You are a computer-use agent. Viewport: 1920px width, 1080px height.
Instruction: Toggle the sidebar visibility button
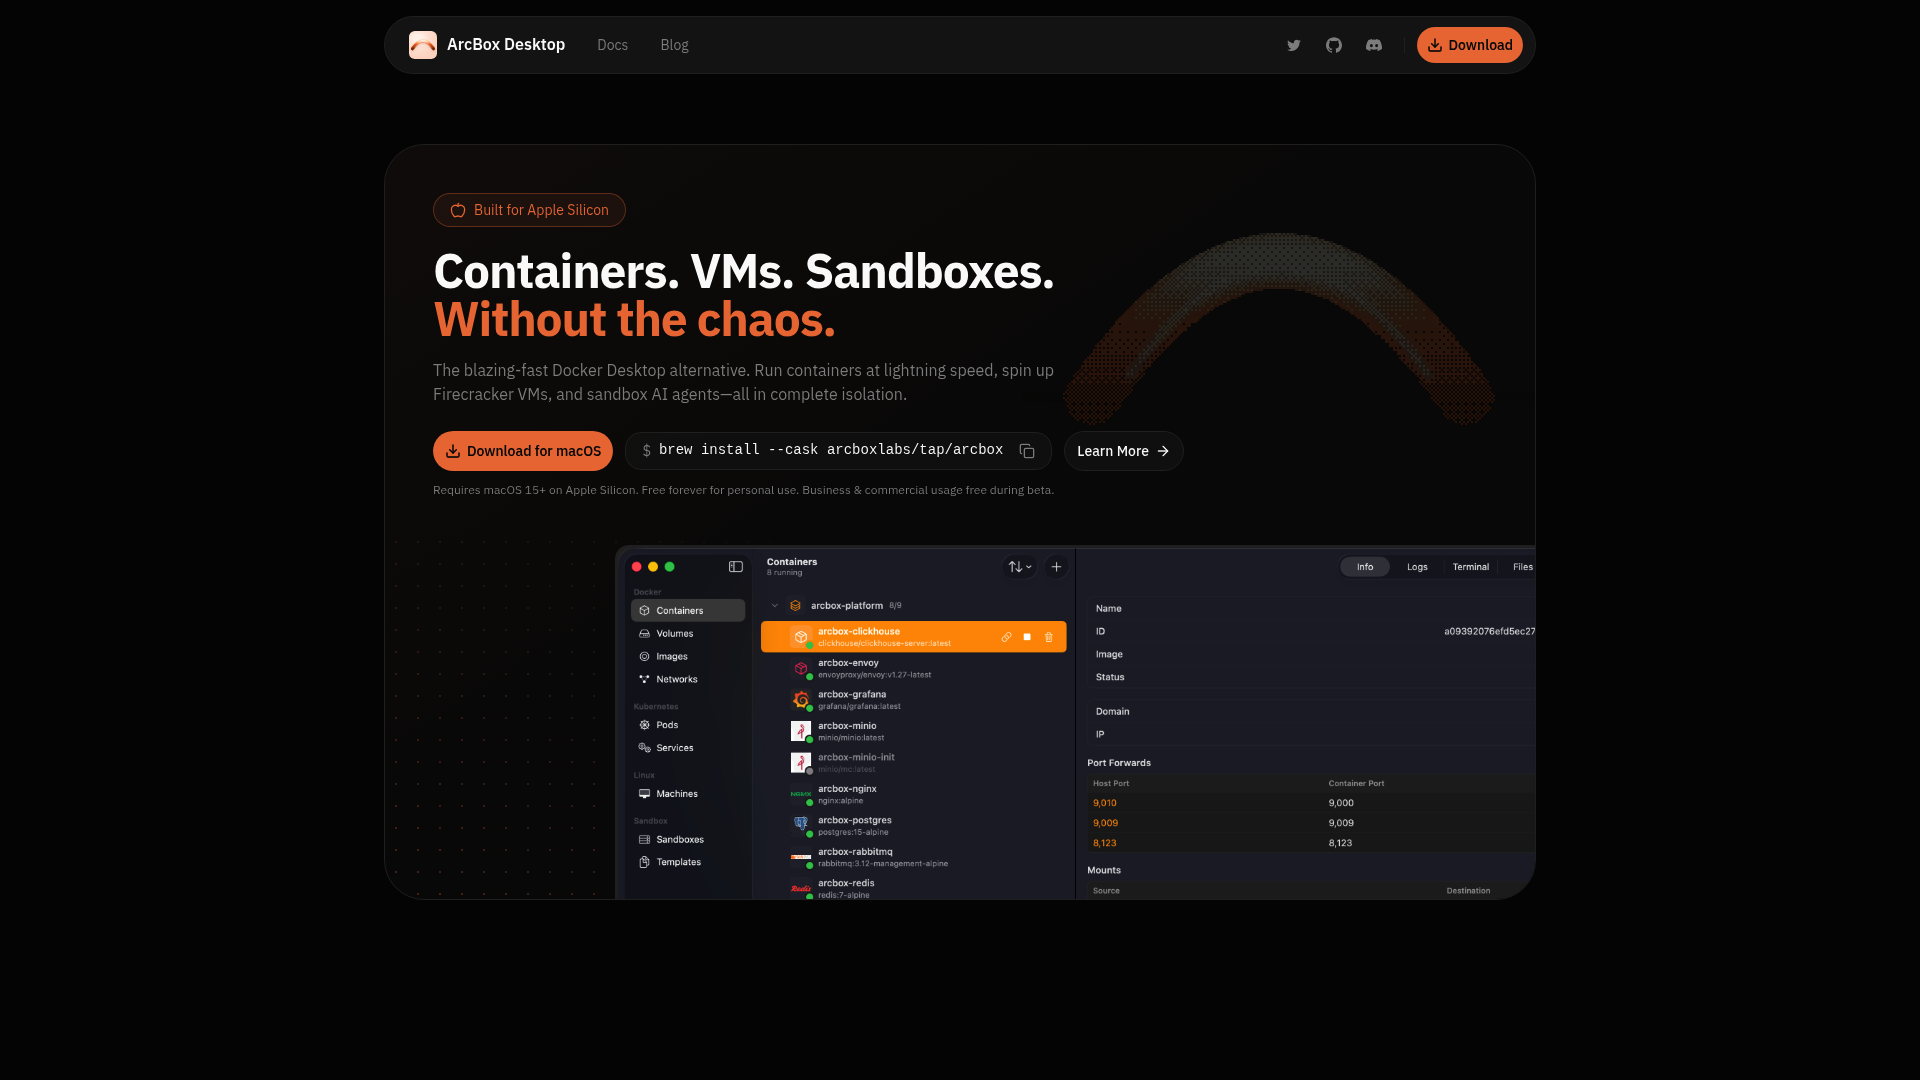click(735, 566)
